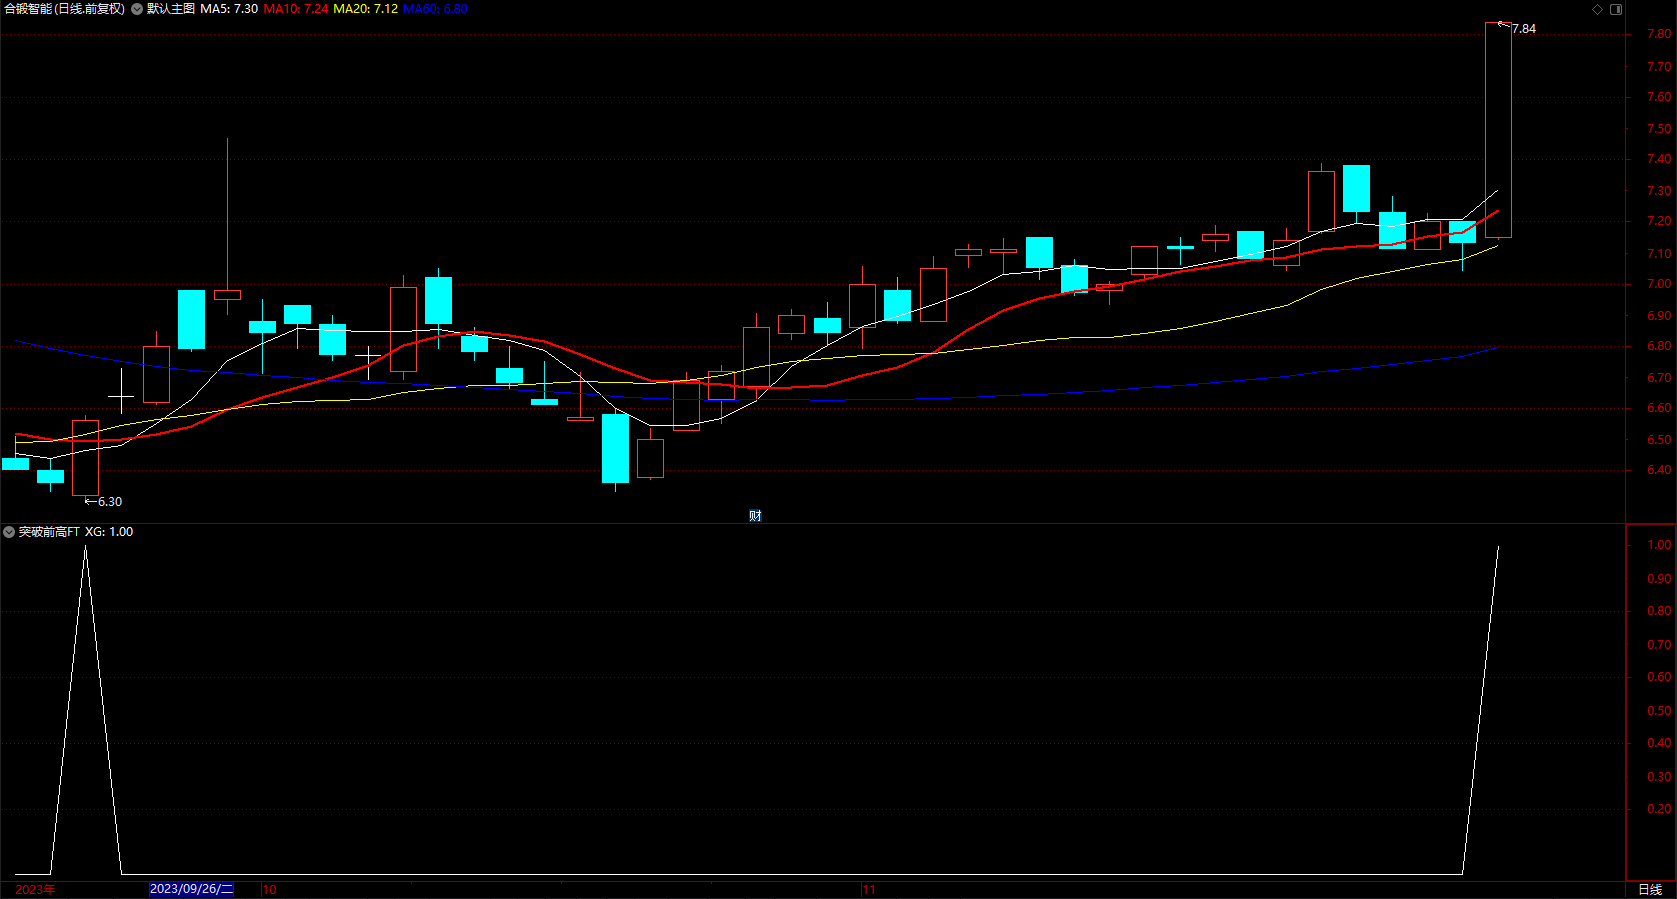
Task: Click the 突破前高FT indicator name
Action: point(49,532)
